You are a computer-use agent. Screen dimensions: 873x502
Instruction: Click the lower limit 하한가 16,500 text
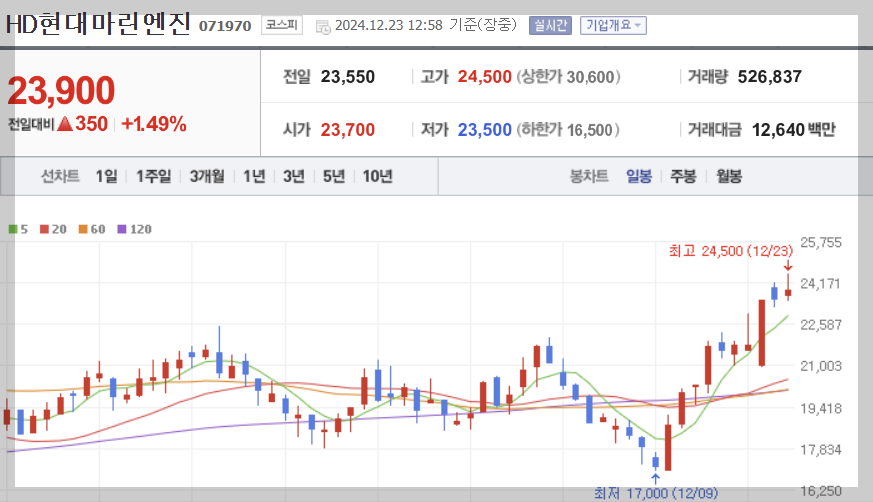[568, 130]
